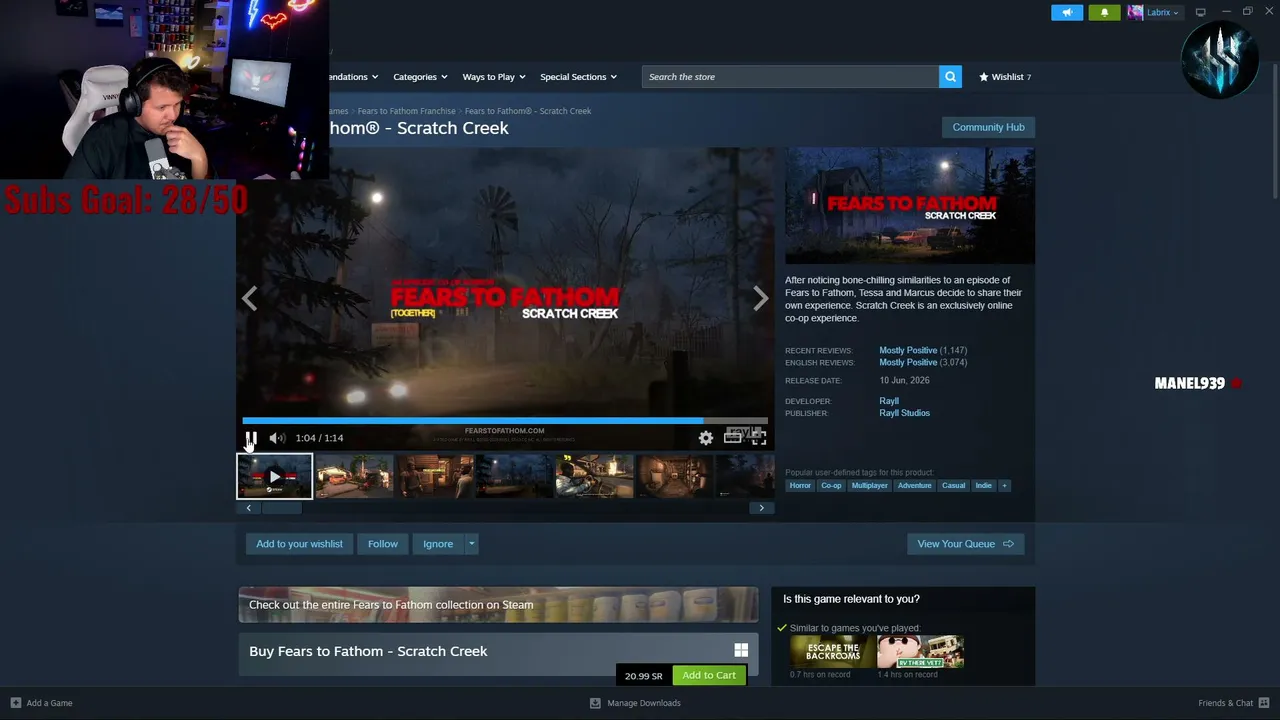This screenshot has width=1280, height=720.
Task: Select the cabin interior screenshot thumbnail
Action: click(x=674, y=476)
